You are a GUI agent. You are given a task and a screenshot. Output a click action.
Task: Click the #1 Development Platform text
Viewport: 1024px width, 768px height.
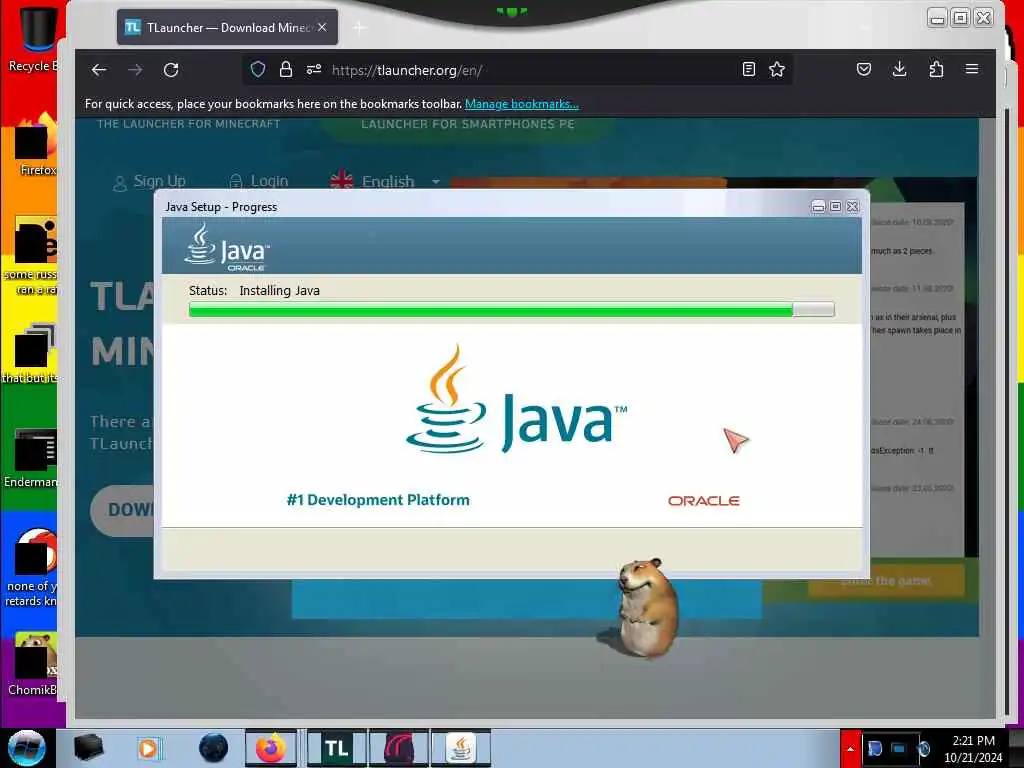click(x=378, y=500)
